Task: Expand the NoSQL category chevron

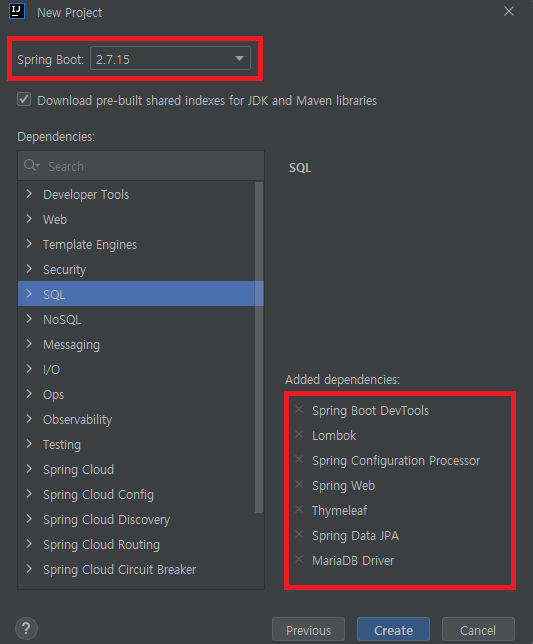Action: [29, 319]
